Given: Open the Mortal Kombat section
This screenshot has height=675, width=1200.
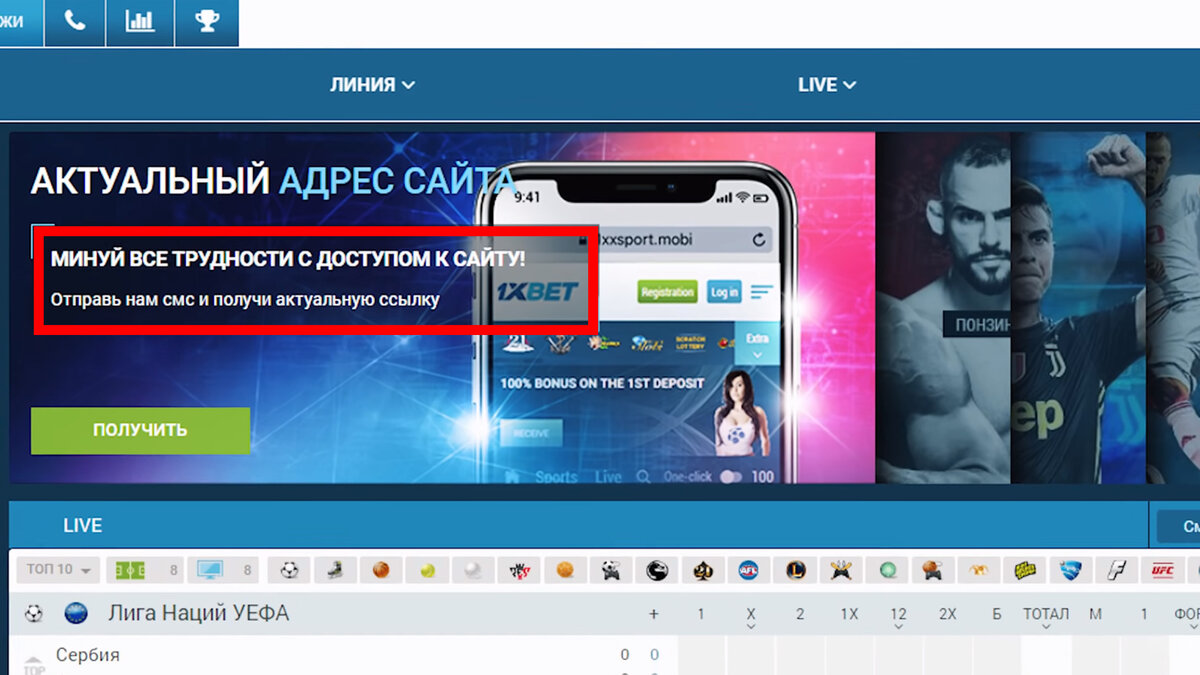Looking at the screenshot, I should (x=657, y=569).
